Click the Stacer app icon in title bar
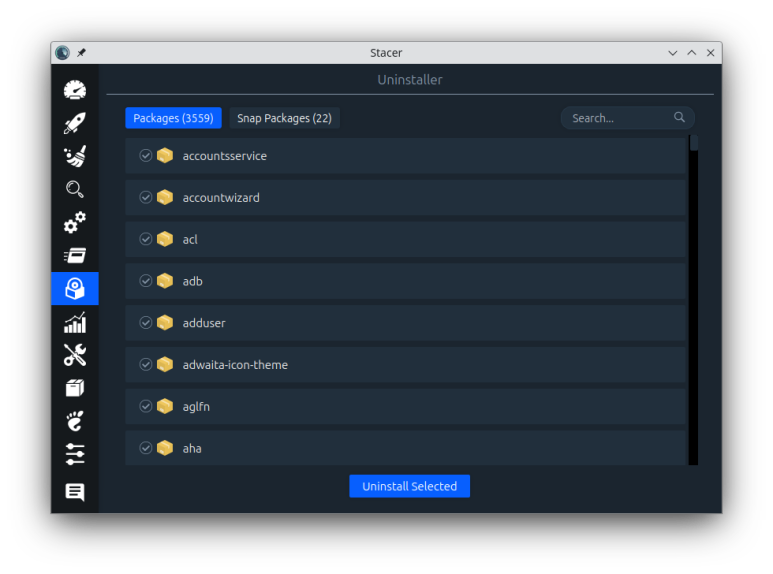 coord(63,52)
